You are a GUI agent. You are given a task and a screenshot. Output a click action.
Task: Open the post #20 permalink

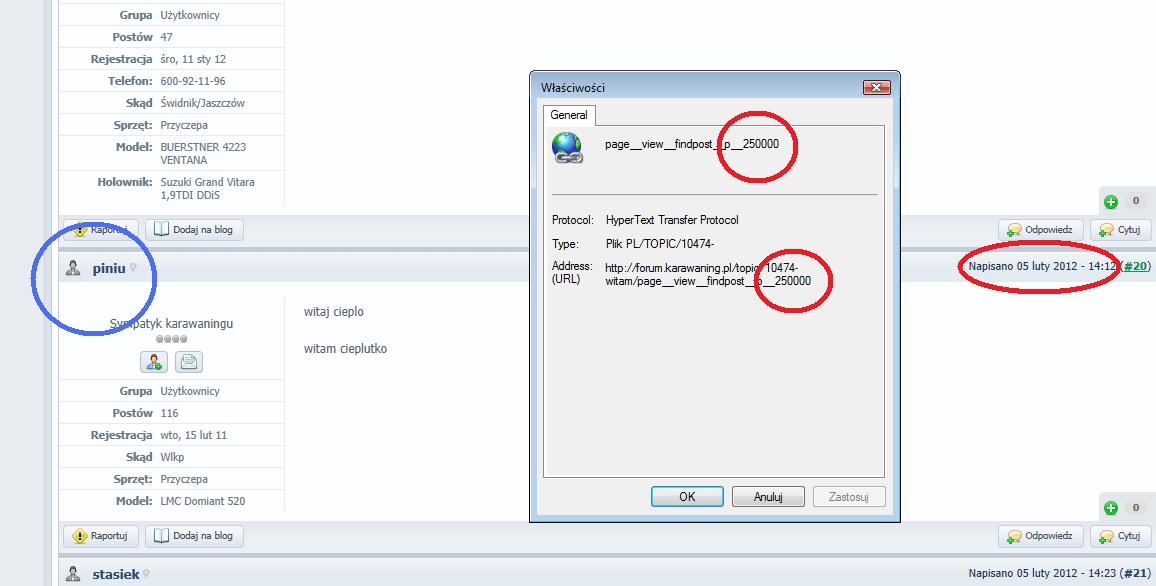pos(1135,266)
